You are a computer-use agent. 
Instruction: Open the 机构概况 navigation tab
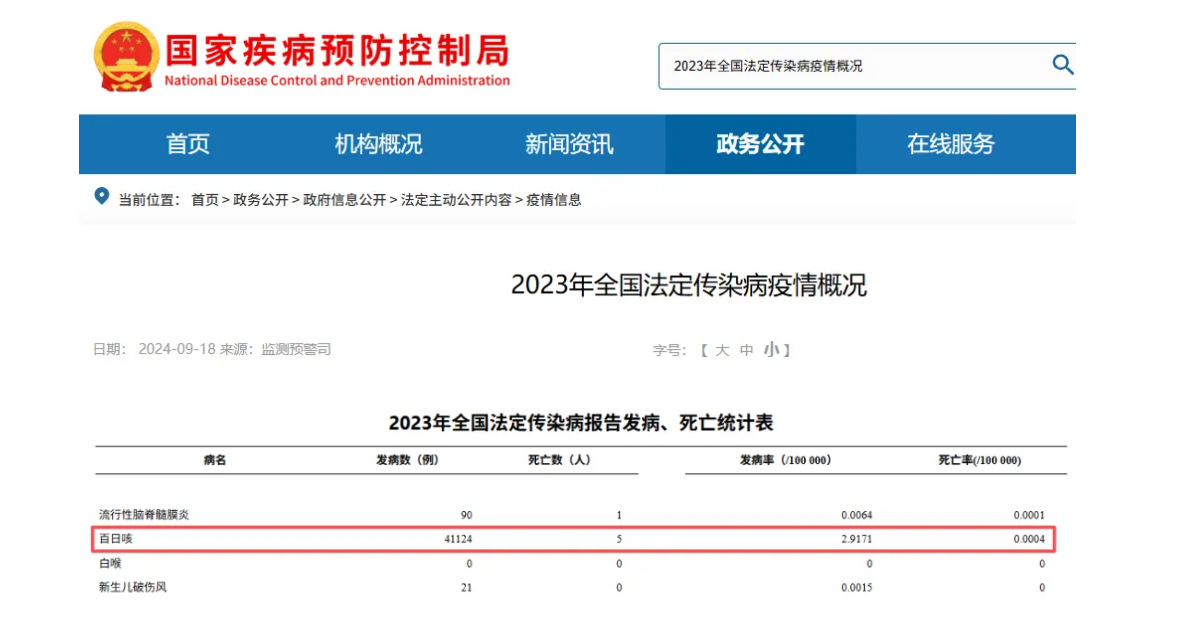[378, 144]
